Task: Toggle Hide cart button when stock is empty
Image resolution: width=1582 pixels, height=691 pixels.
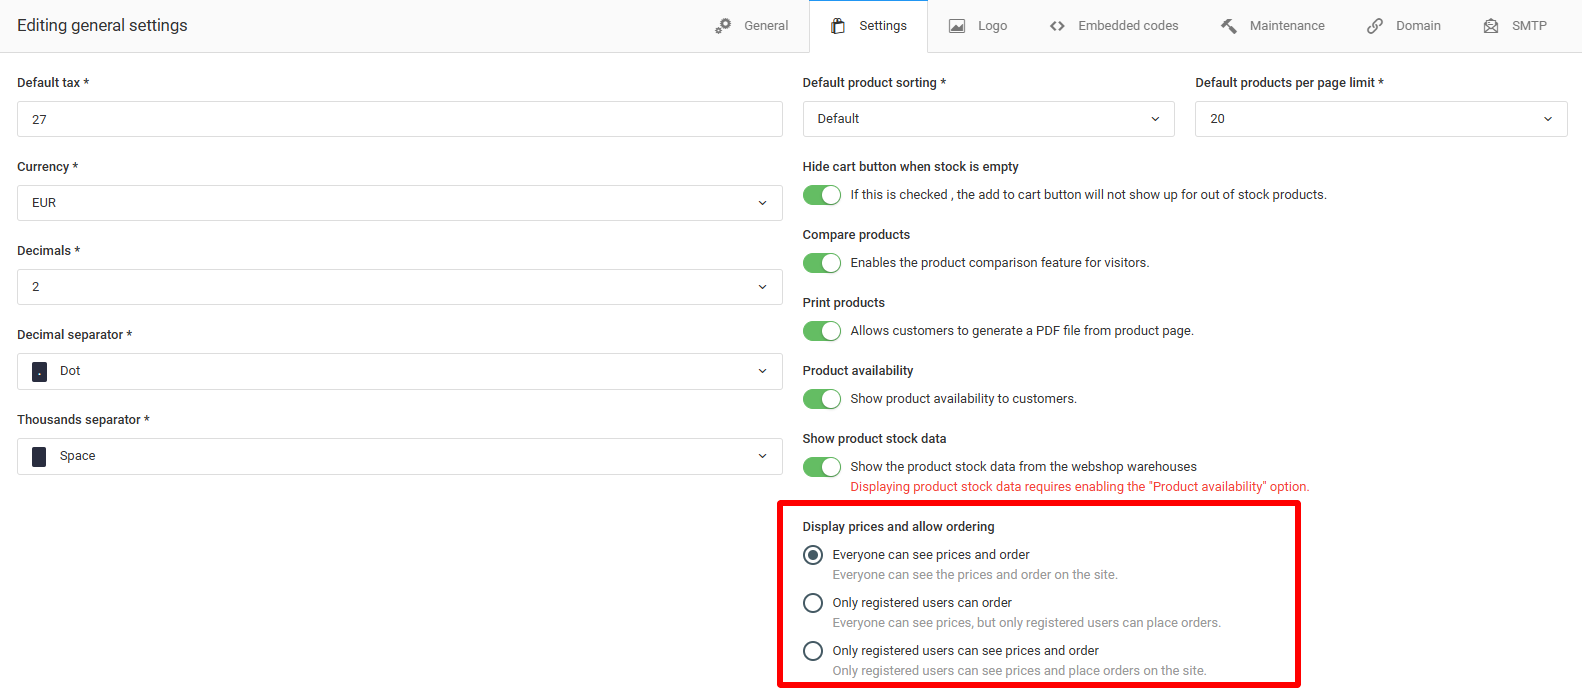Action: click(x=822, y=195)
